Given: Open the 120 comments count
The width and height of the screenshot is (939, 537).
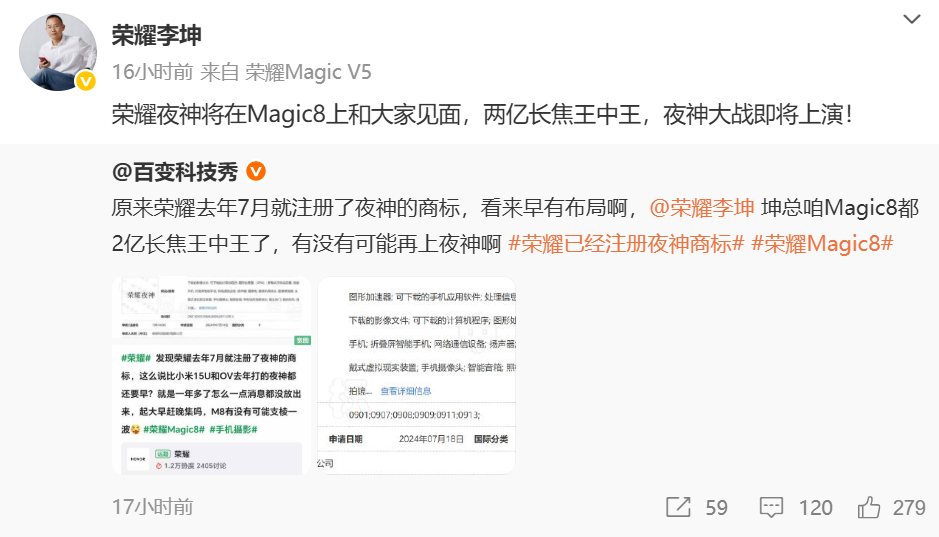Looking at the screenshot, I should [x=816, y=508].
